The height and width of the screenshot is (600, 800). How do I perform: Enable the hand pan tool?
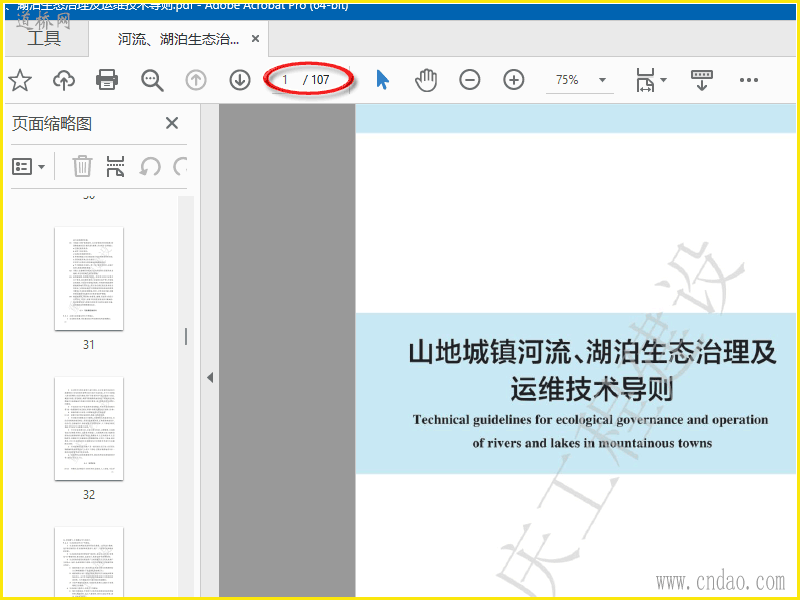(x=426, y=80)
